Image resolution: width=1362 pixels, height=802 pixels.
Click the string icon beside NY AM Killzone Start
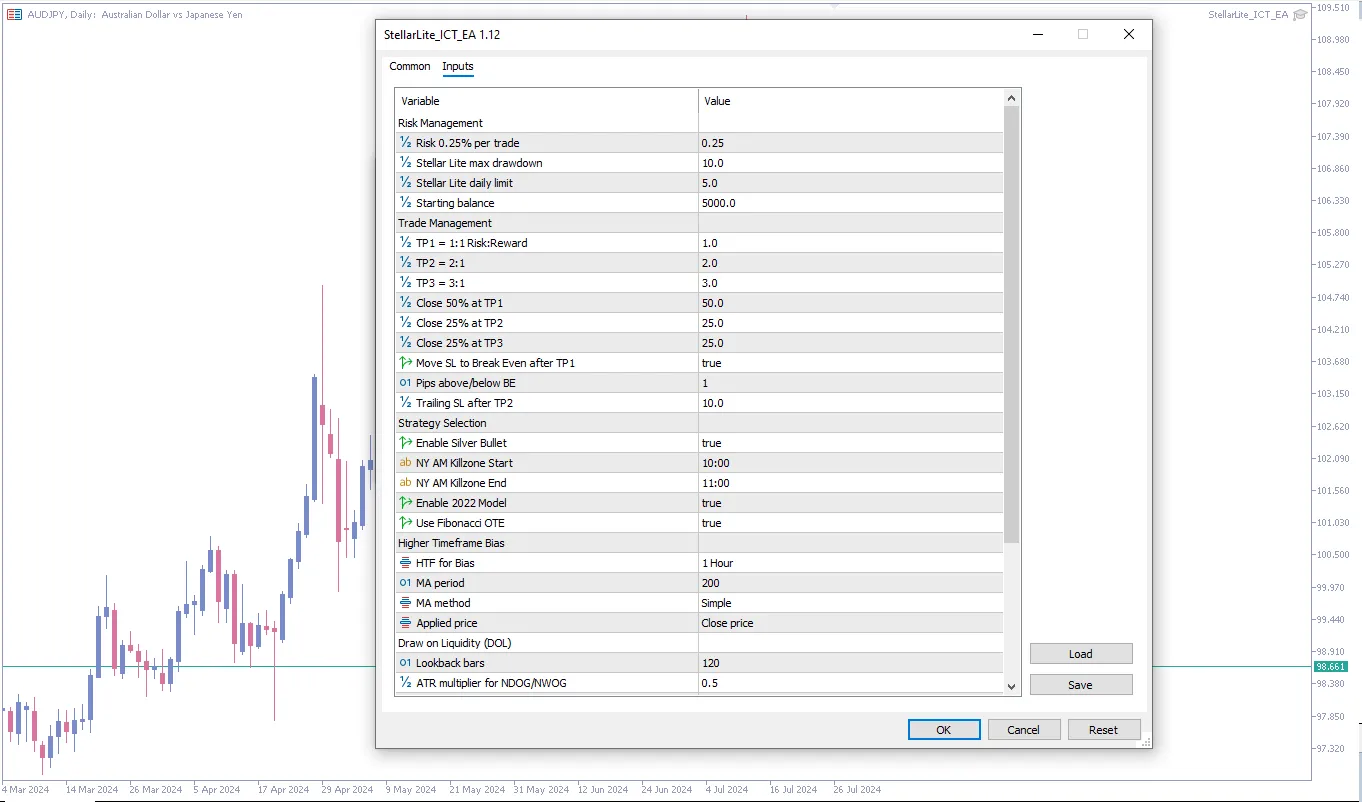(x=405, y=463)
